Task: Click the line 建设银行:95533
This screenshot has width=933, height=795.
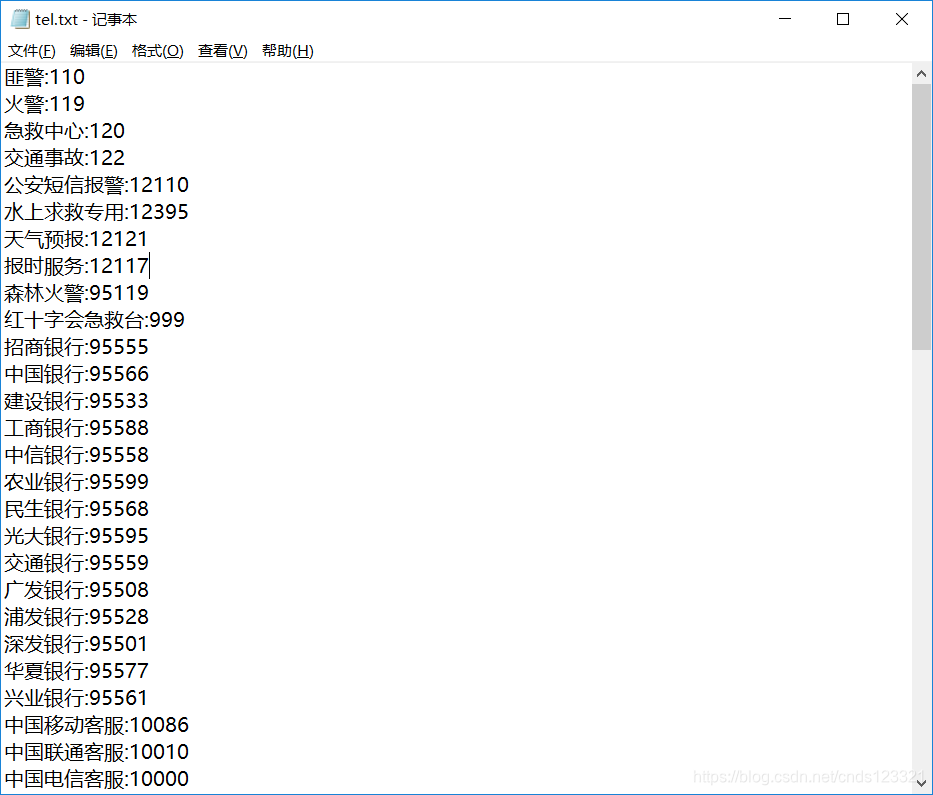Action: pos(76,401)
